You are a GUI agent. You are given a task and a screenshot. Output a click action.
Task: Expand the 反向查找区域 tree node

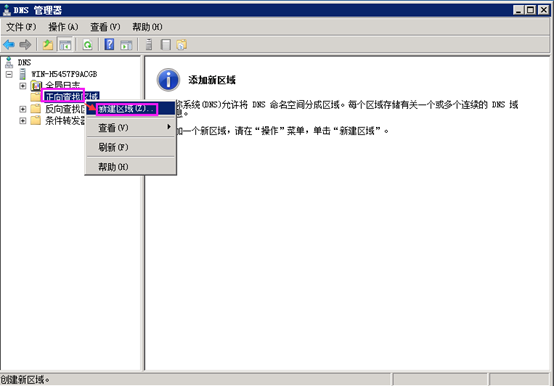coord(23,109)
